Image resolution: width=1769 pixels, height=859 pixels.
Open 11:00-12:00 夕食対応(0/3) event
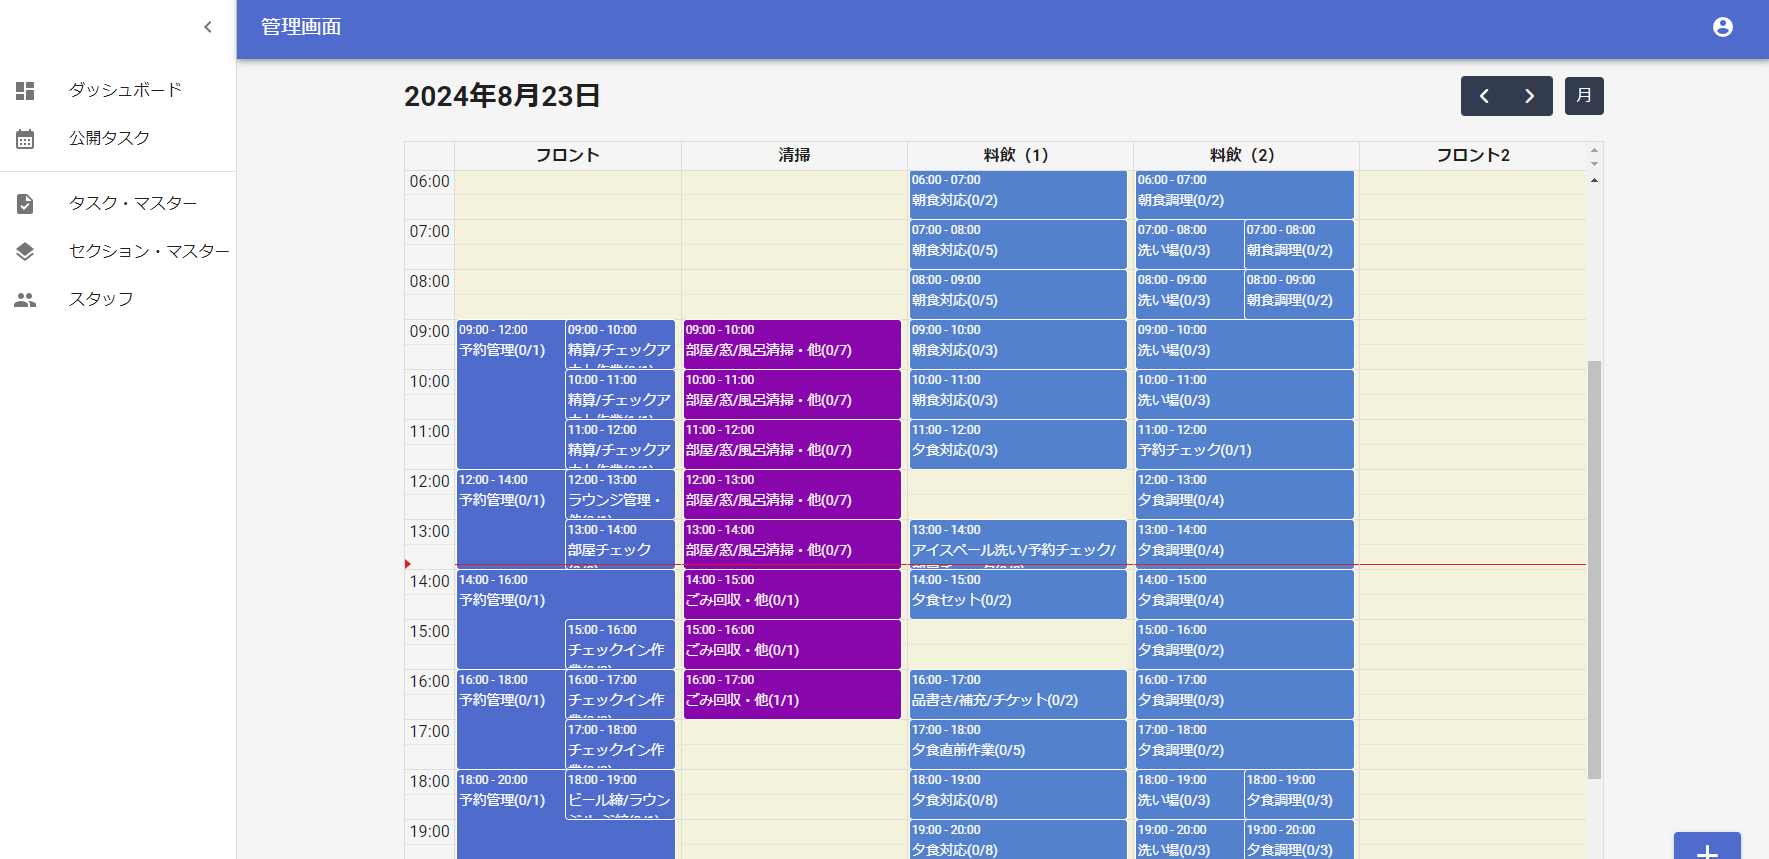click(x=1018, y=445)
